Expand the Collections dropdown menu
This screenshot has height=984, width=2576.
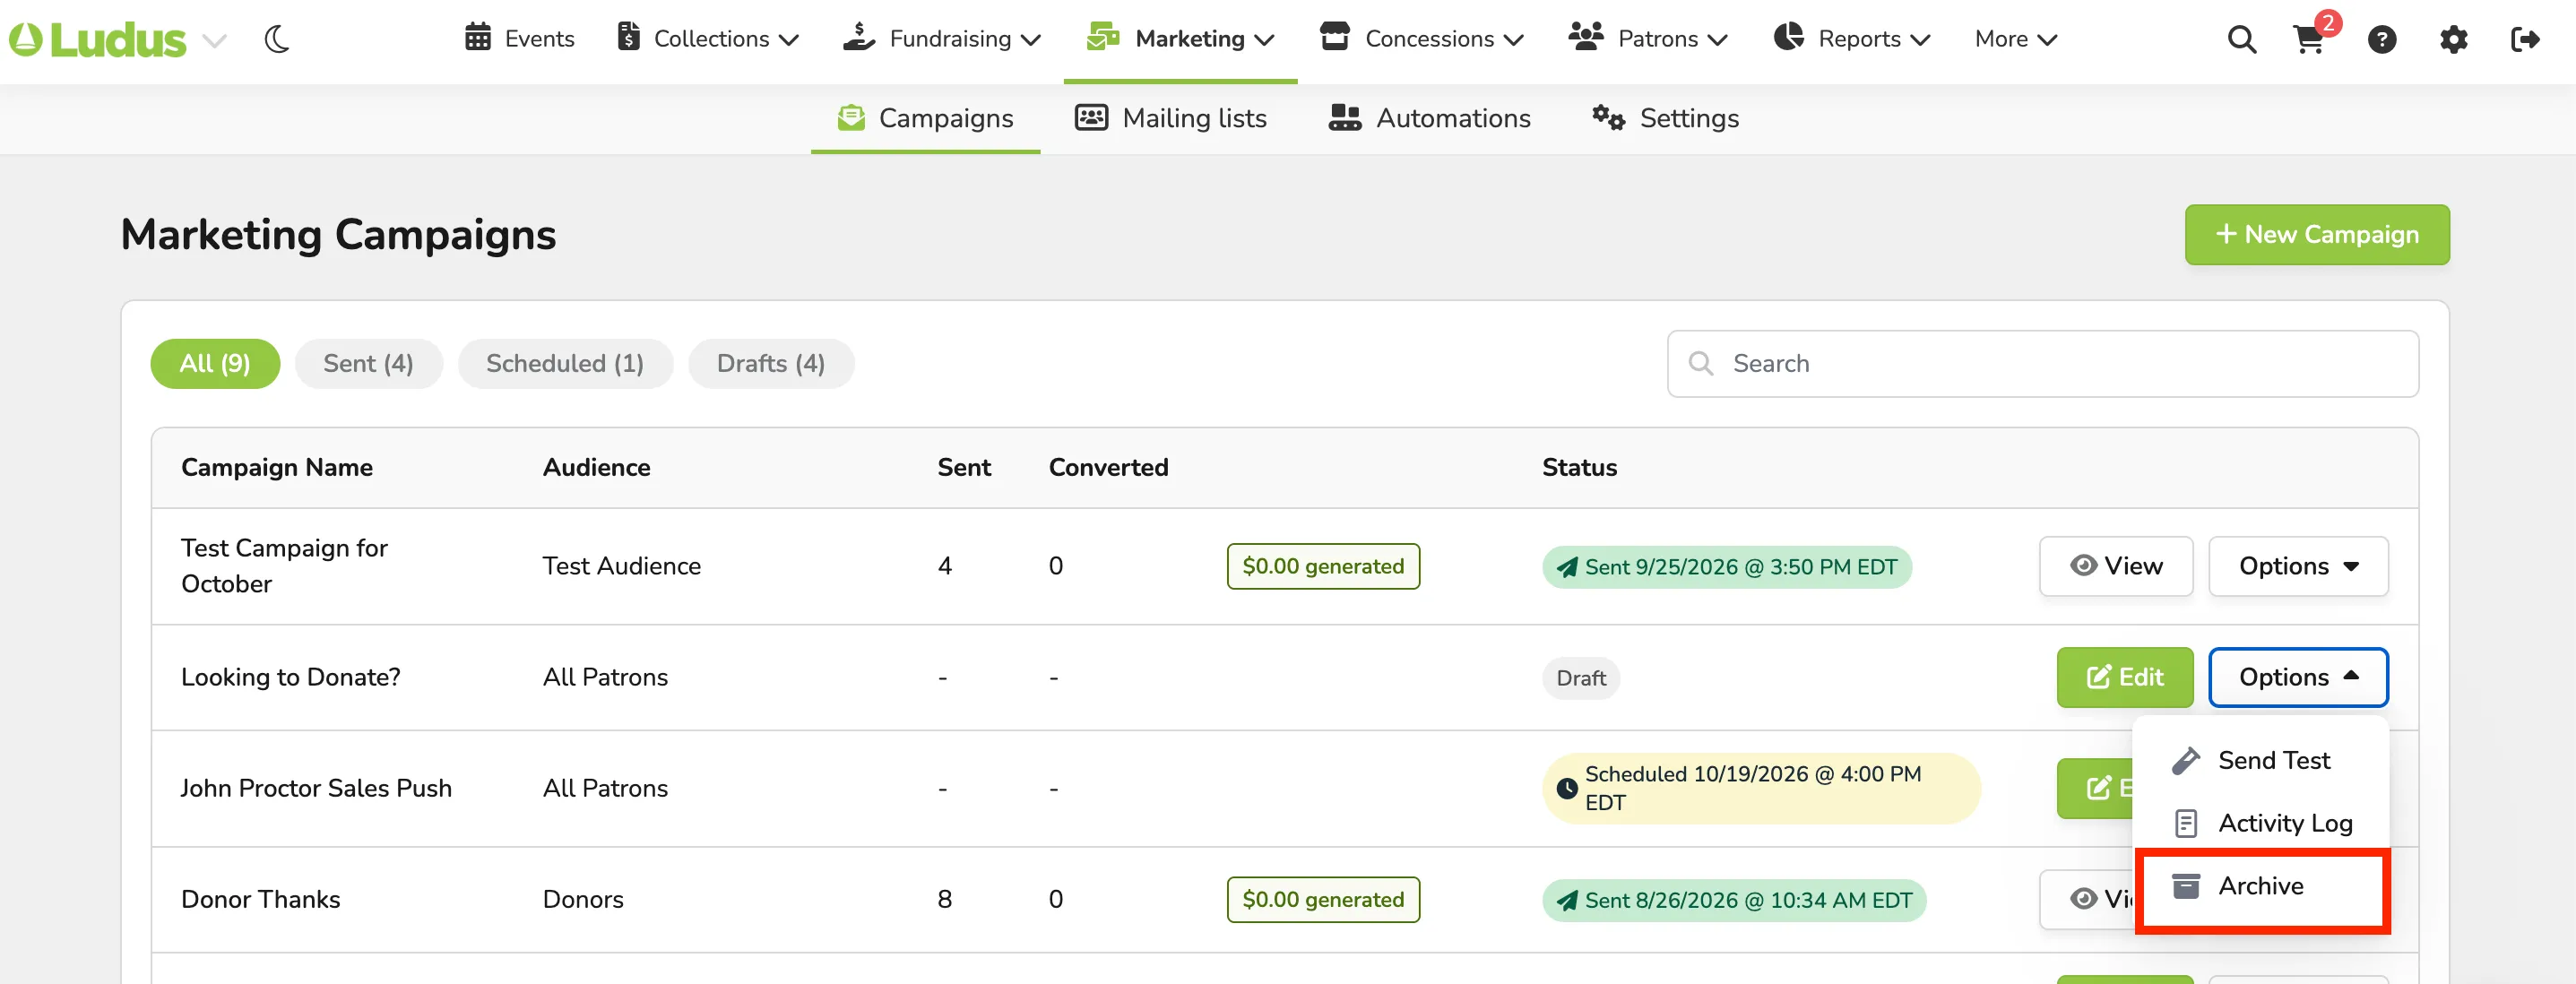708,39
